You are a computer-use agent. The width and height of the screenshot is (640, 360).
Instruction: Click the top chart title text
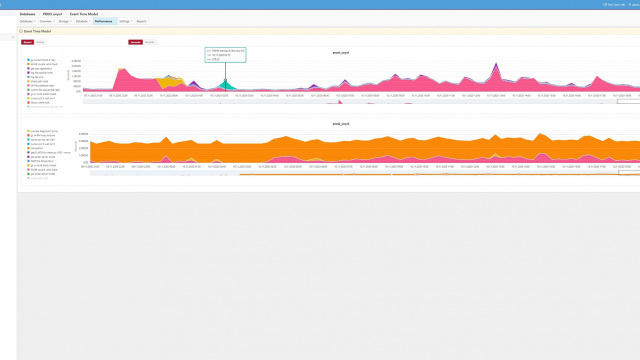[341, 53]
